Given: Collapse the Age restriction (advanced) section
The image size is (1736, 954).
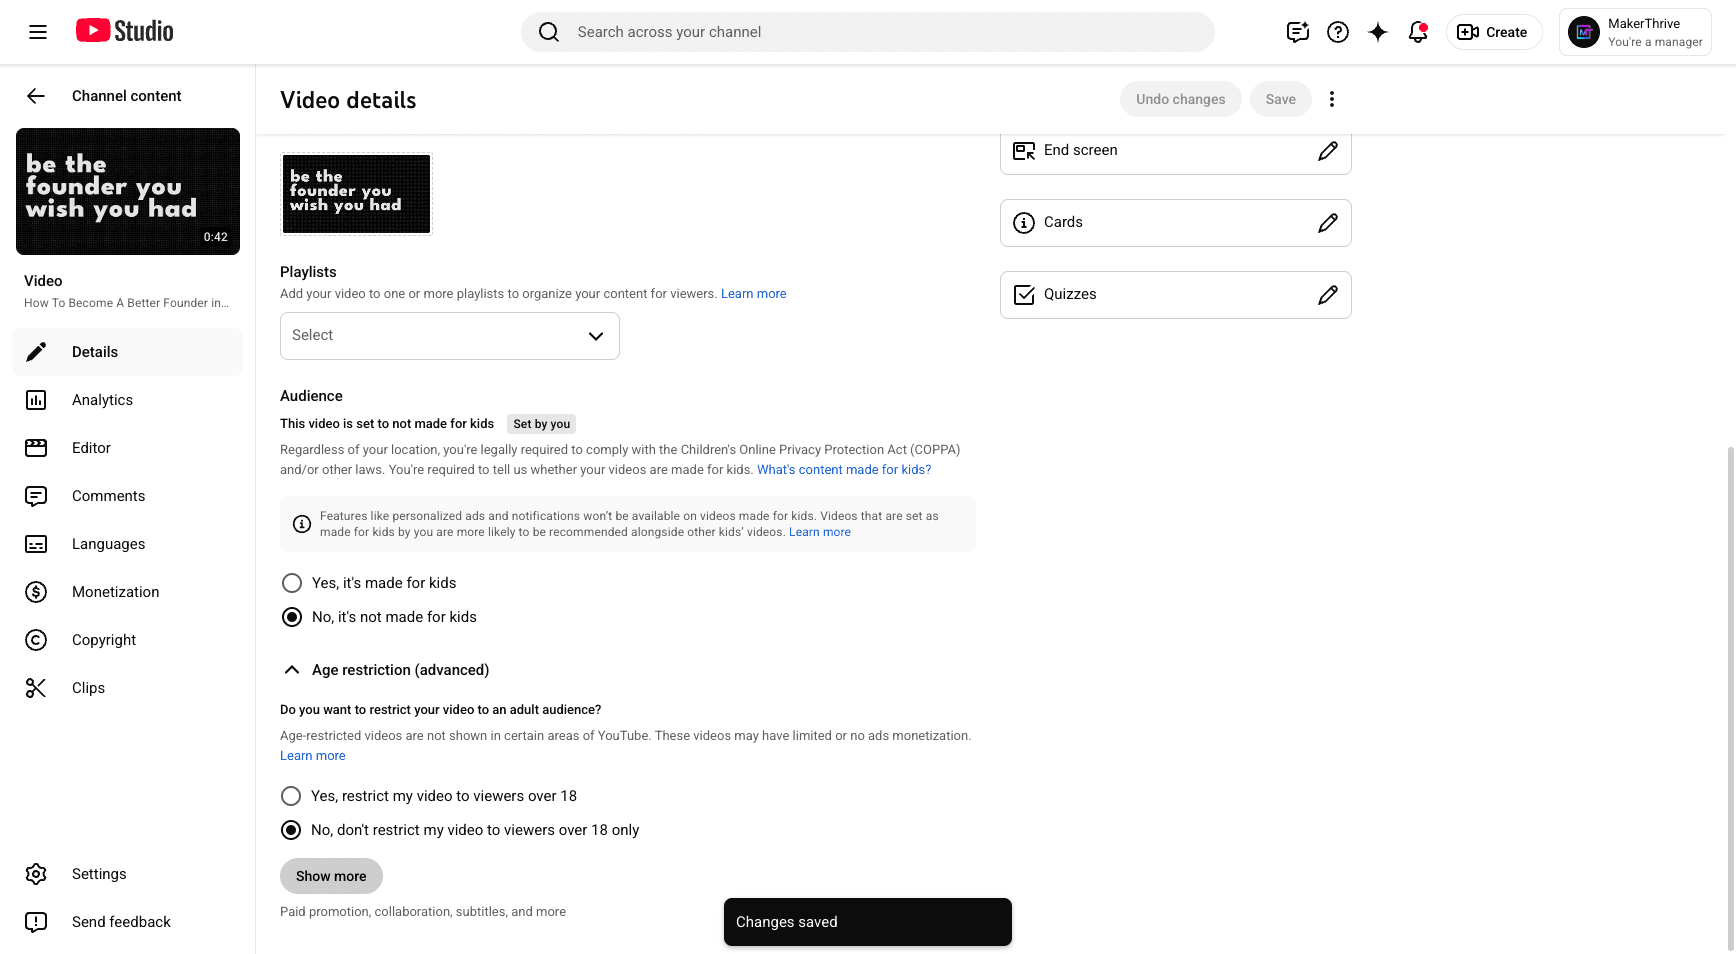Looking at the screenshot, I should (292, 670).
